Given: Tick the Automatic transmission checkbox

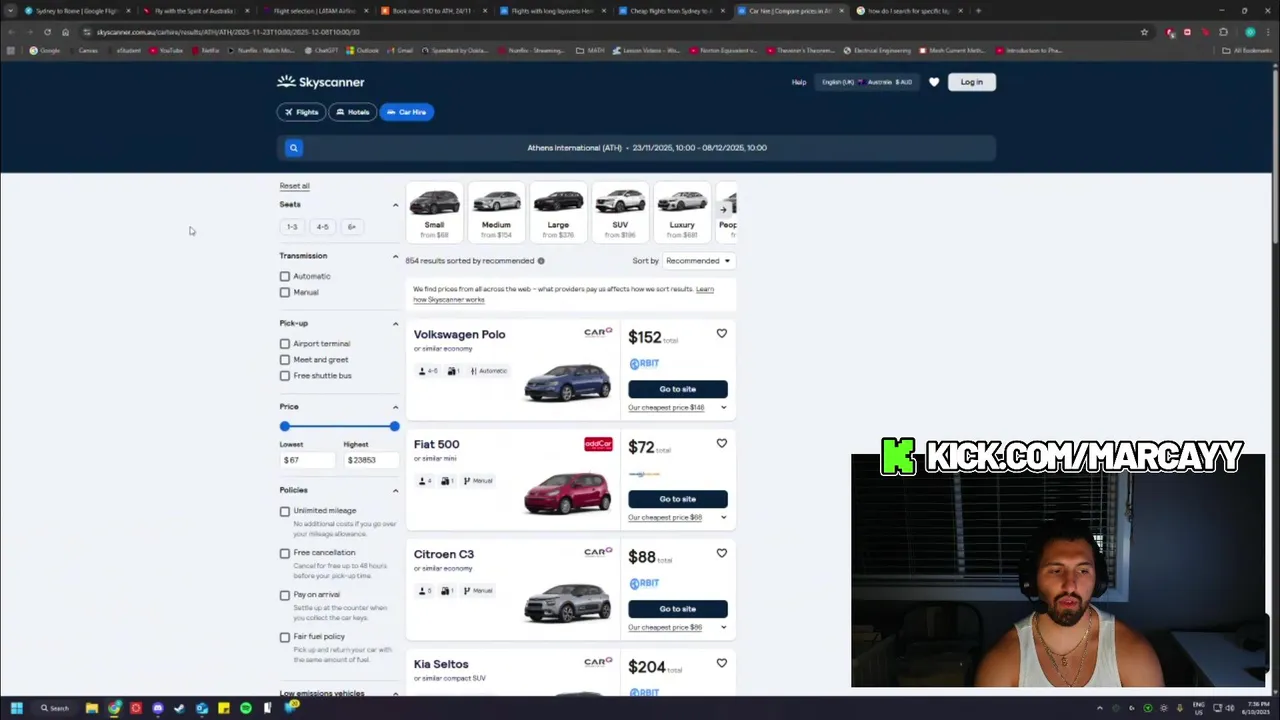Looking at the screenshot, I should pyautogui.click(x=285, y=276).
